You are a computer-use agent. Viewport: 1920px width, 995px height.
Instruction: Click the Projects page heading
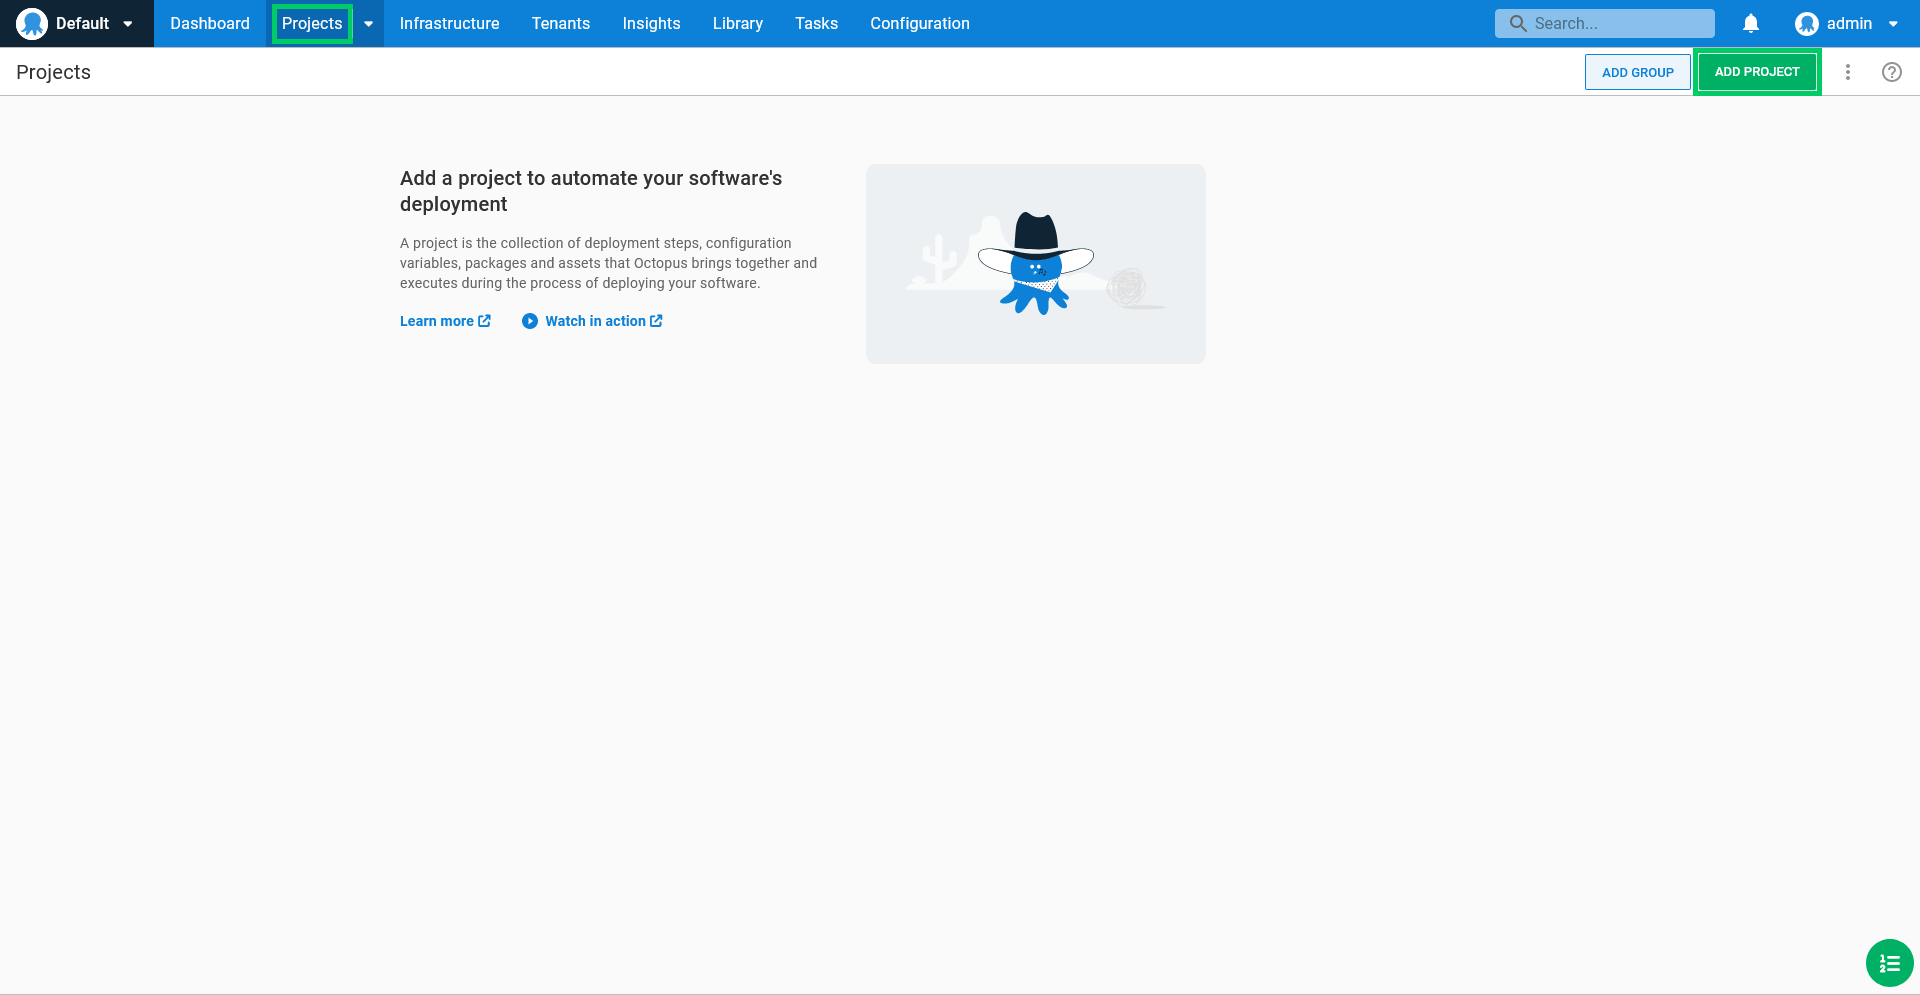[53, 72]
